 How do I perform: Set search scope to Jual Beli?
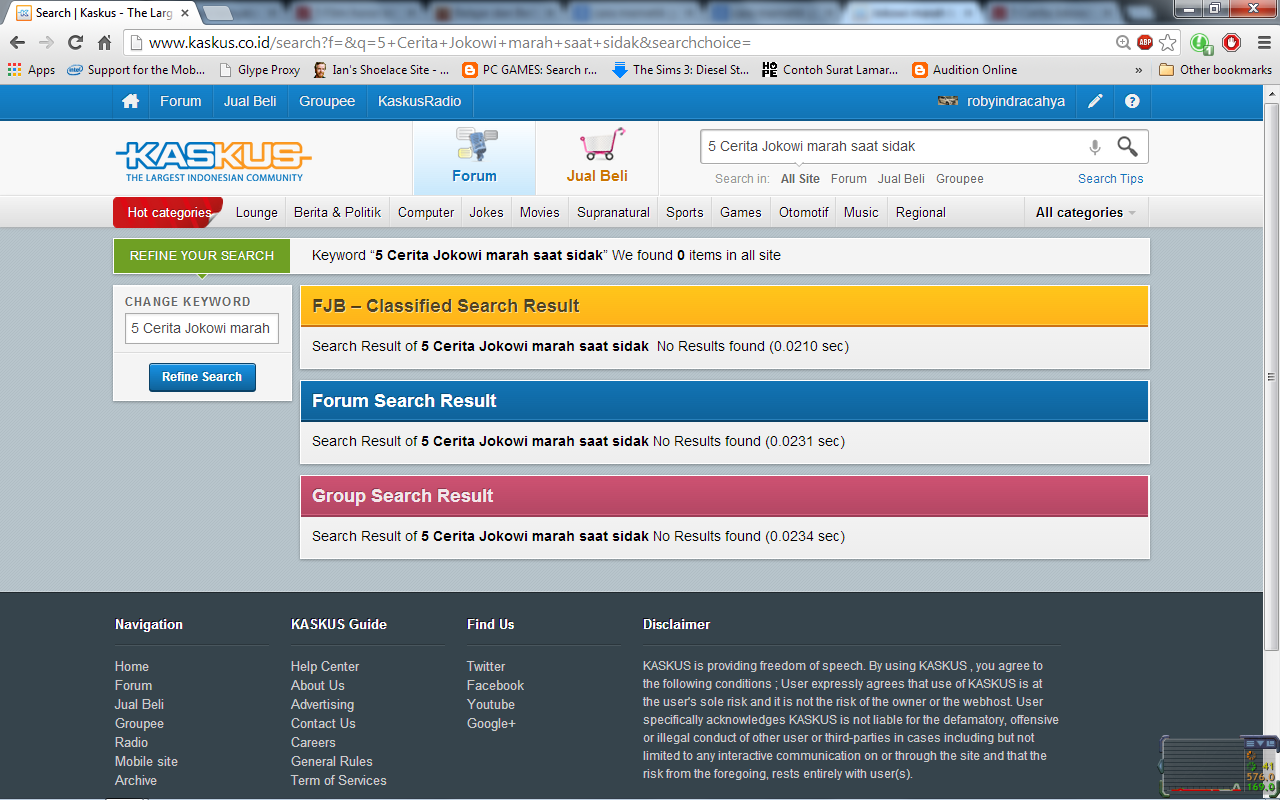pyautogui.click(x=901, y=179)
